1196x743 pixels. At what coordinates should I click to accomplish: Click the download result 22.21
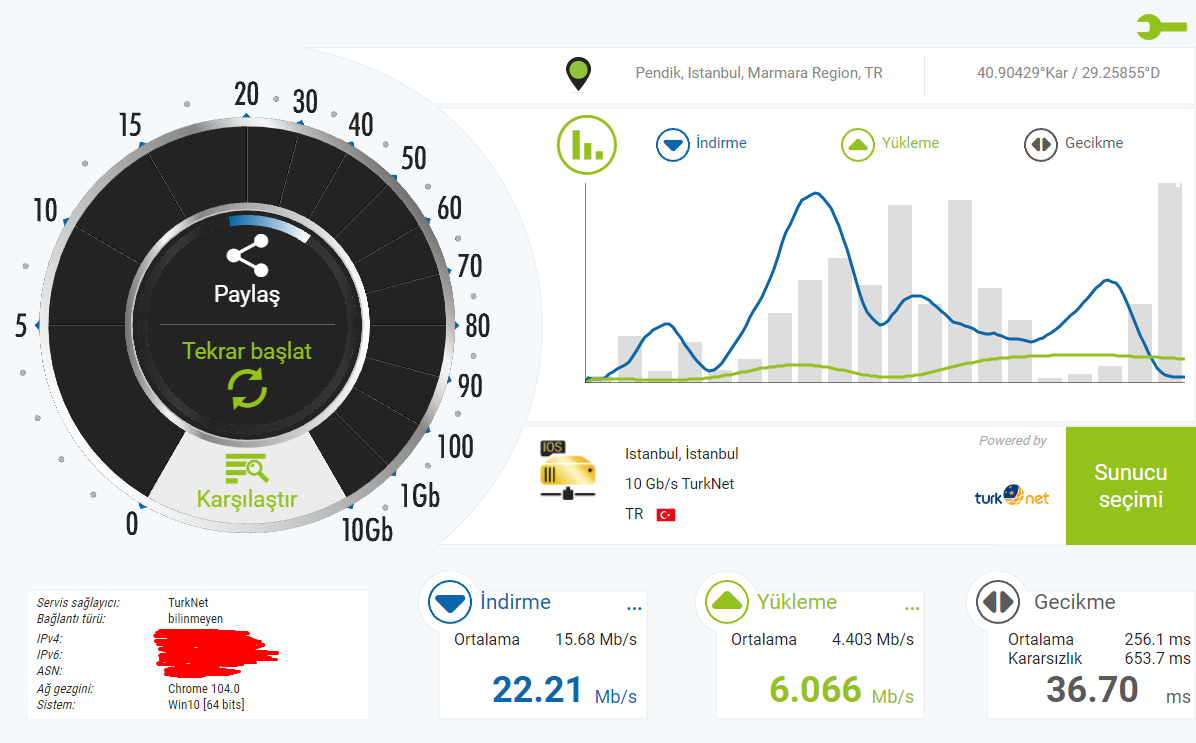[x=537, y=690]
